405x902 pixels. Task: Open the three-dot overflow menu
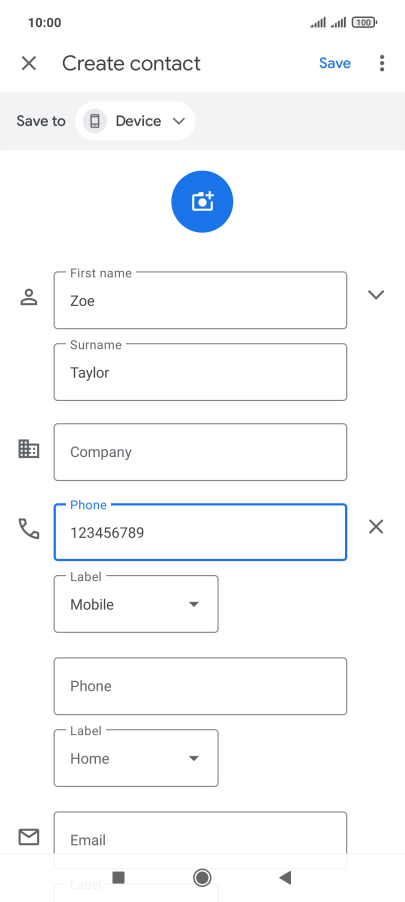pyautogui.click(x=382, y=63)
